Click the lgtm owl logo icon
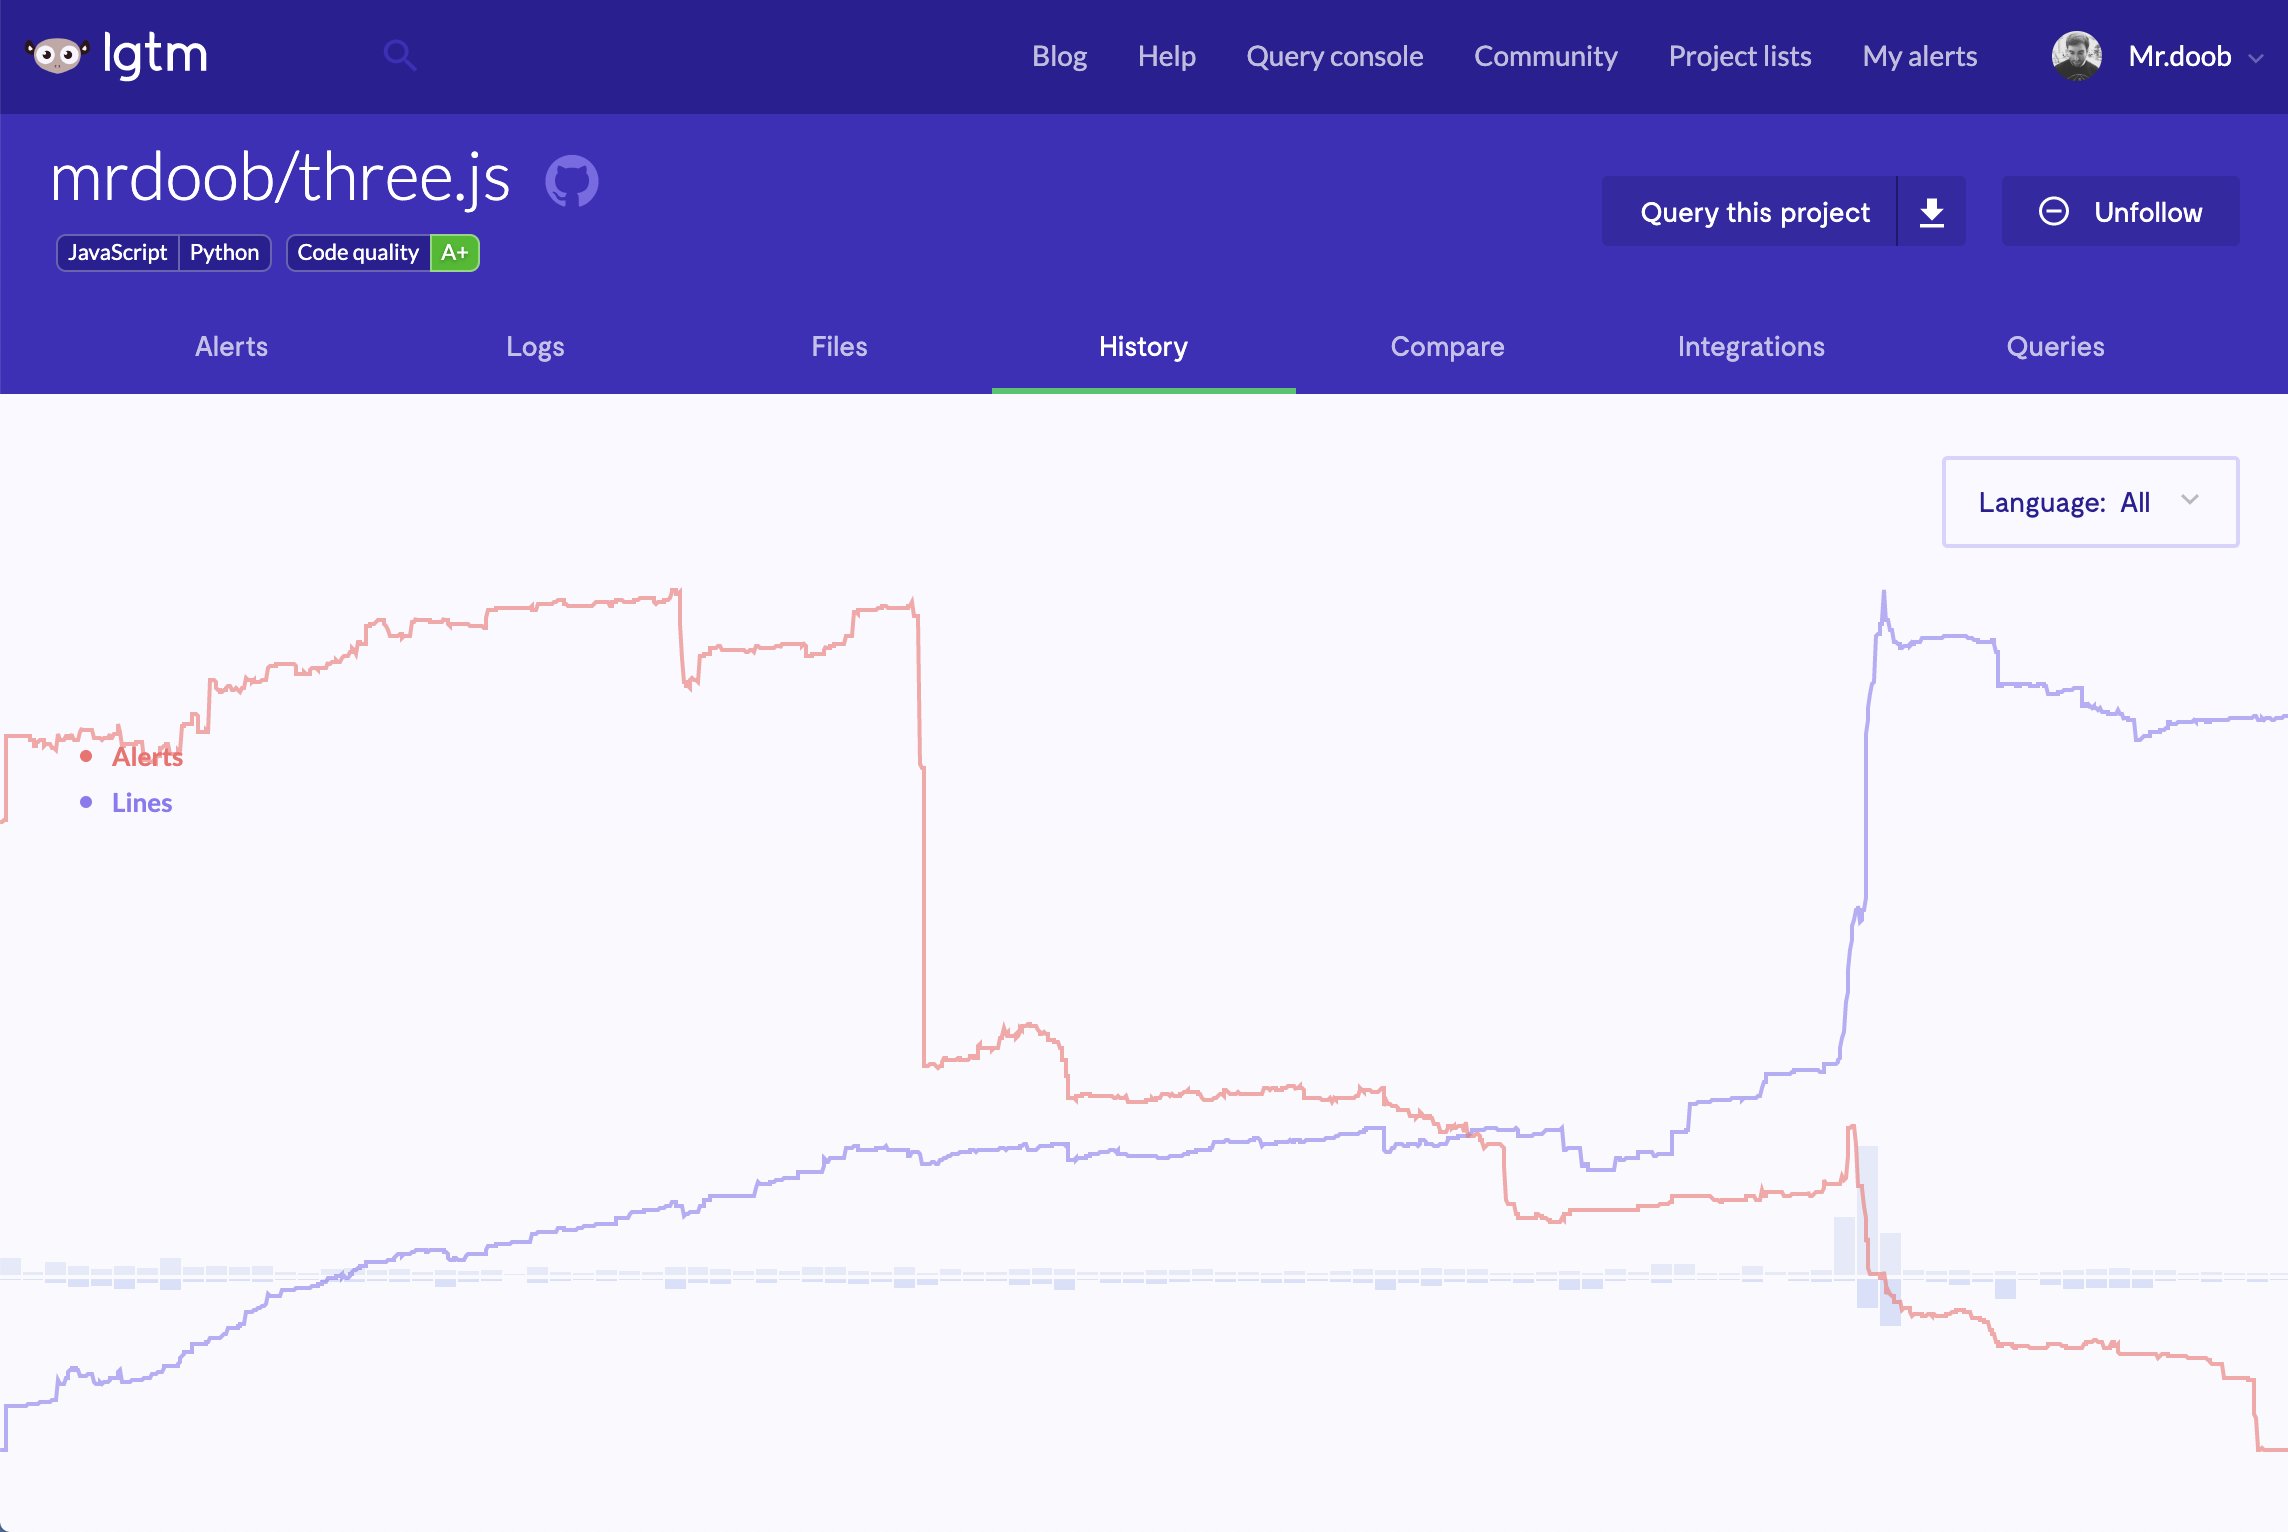This screenshot has width=2288, height=1532. click(x=57, y=55)
